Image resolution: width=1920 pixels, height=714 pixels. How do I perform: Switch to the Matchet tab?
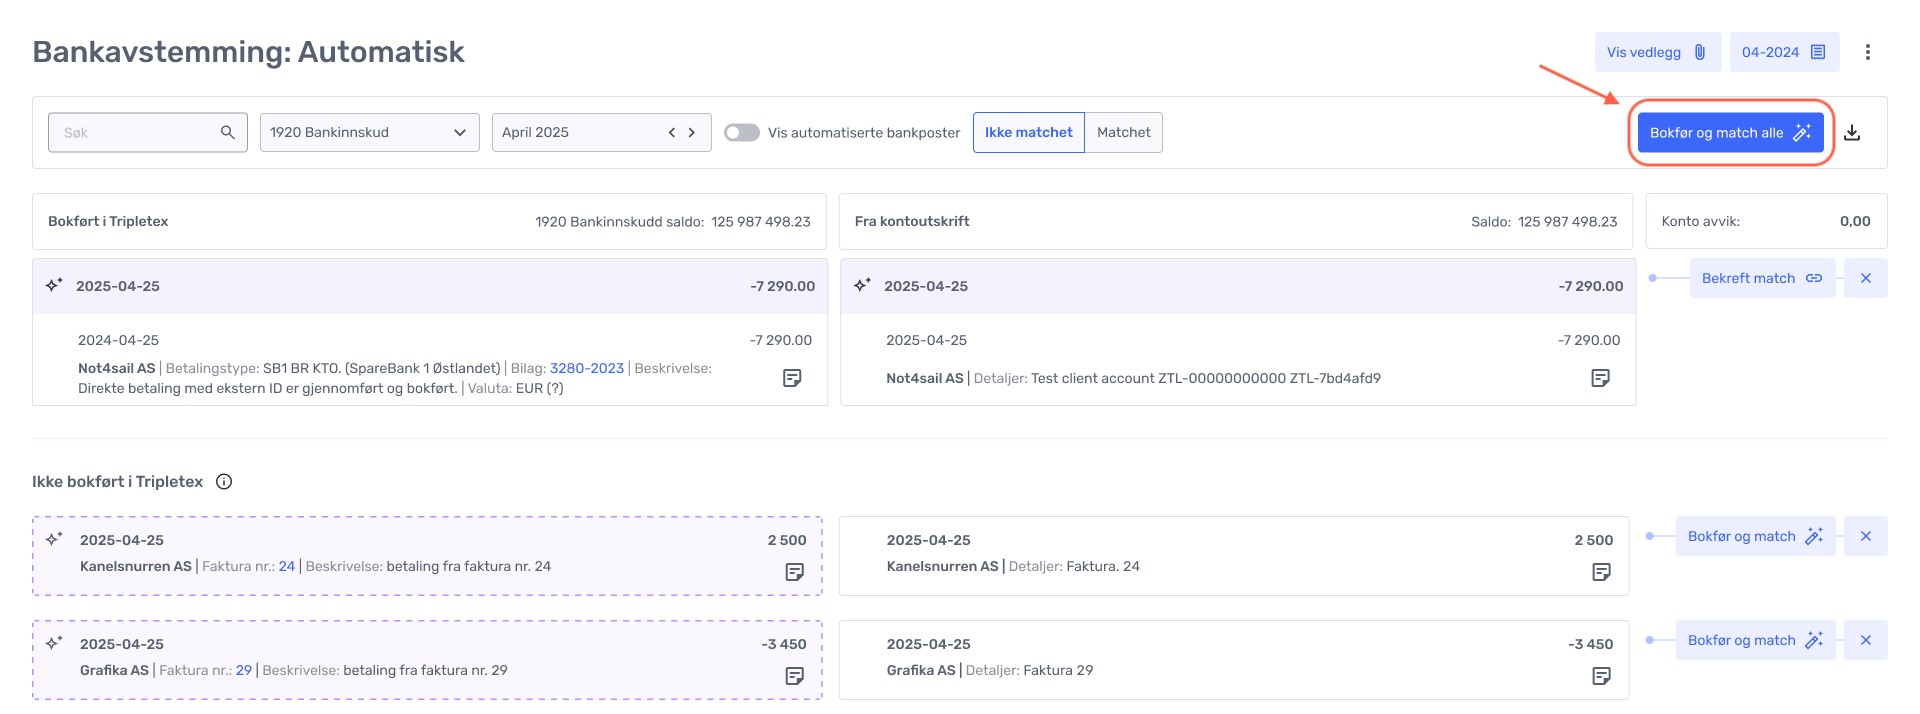(x=1123, y=132)
